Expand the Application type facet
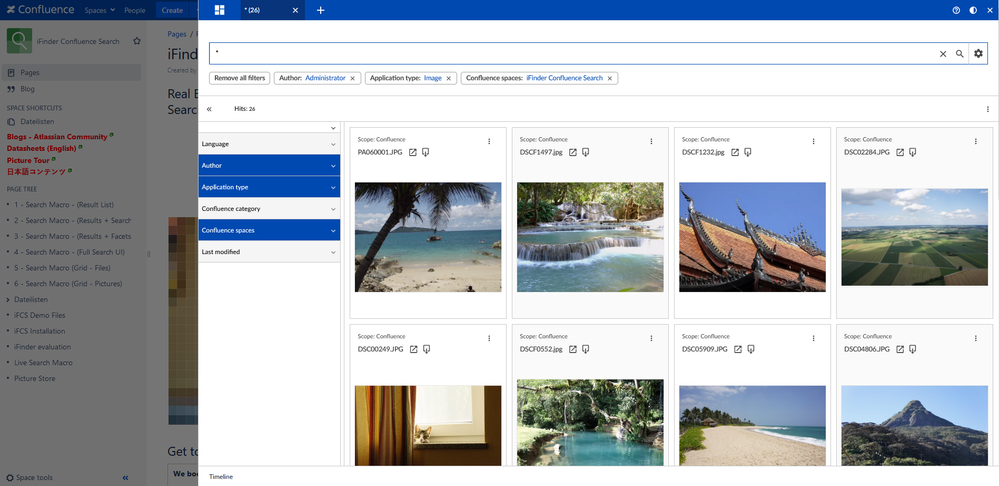This screenshot has width=999, height=486. [269, 187]
